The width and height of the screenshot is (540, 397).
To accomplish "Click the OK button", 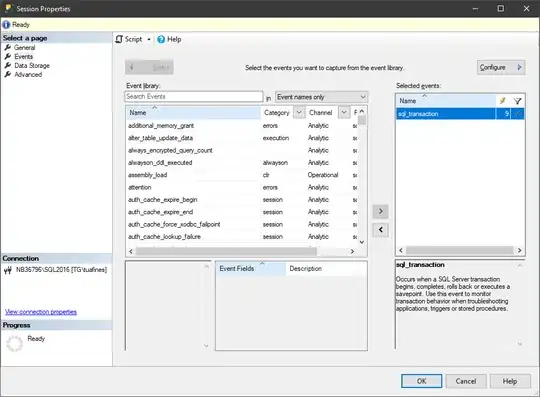I will [422, 381].
